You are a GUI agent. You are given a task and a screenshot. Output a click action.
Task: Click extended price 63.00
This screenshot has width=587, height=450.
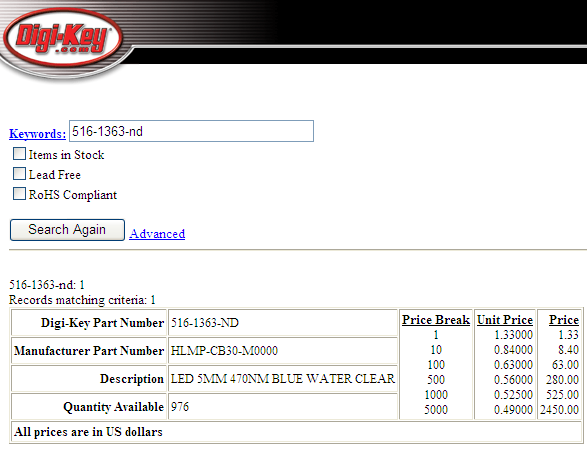point(565,365)
